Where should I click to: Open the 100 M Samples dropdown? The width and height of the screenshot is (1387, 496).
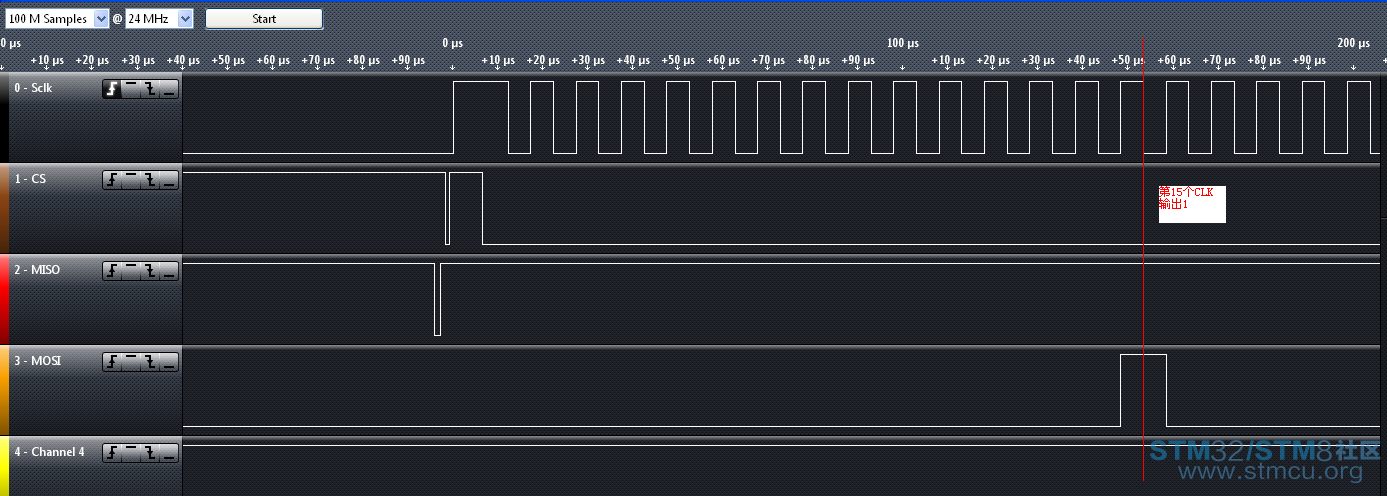click(x=56, y=19)
